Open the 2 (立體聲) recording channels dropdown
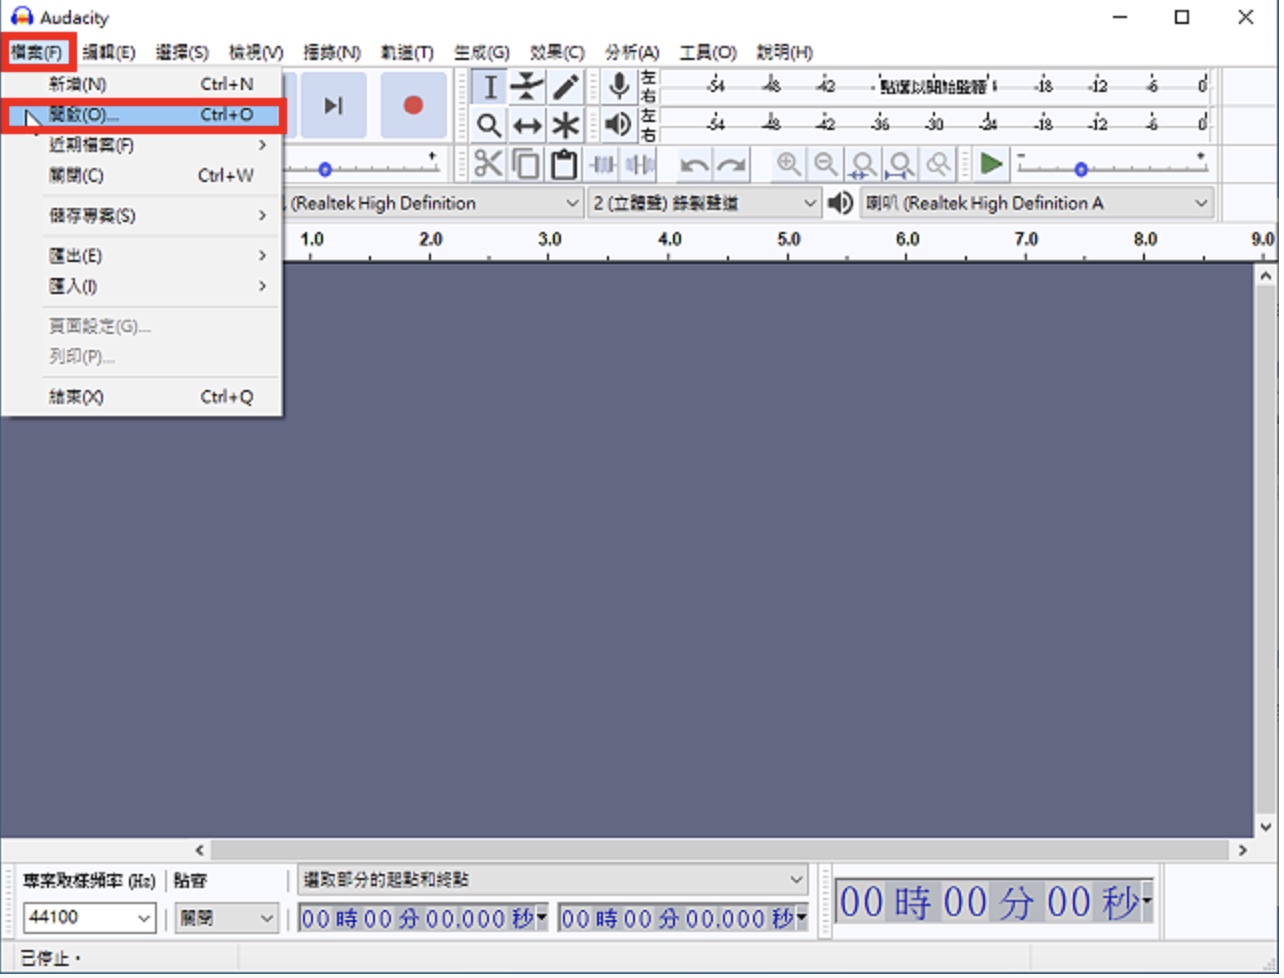Viewport: 1284px width, 978px height. tap(704, 203)
